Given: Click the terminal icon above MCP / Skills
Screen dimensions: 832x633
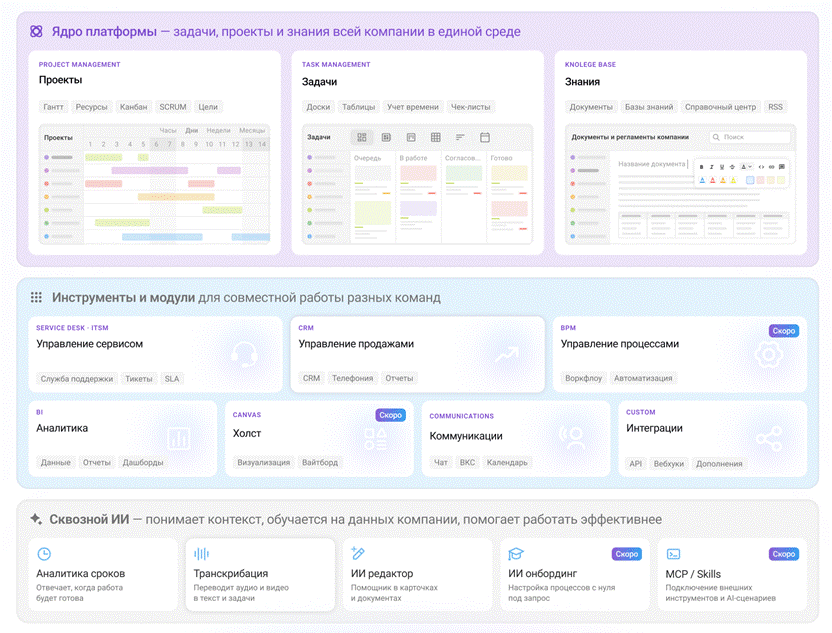Looking at the screenshot, I should [x=673, y=554].
